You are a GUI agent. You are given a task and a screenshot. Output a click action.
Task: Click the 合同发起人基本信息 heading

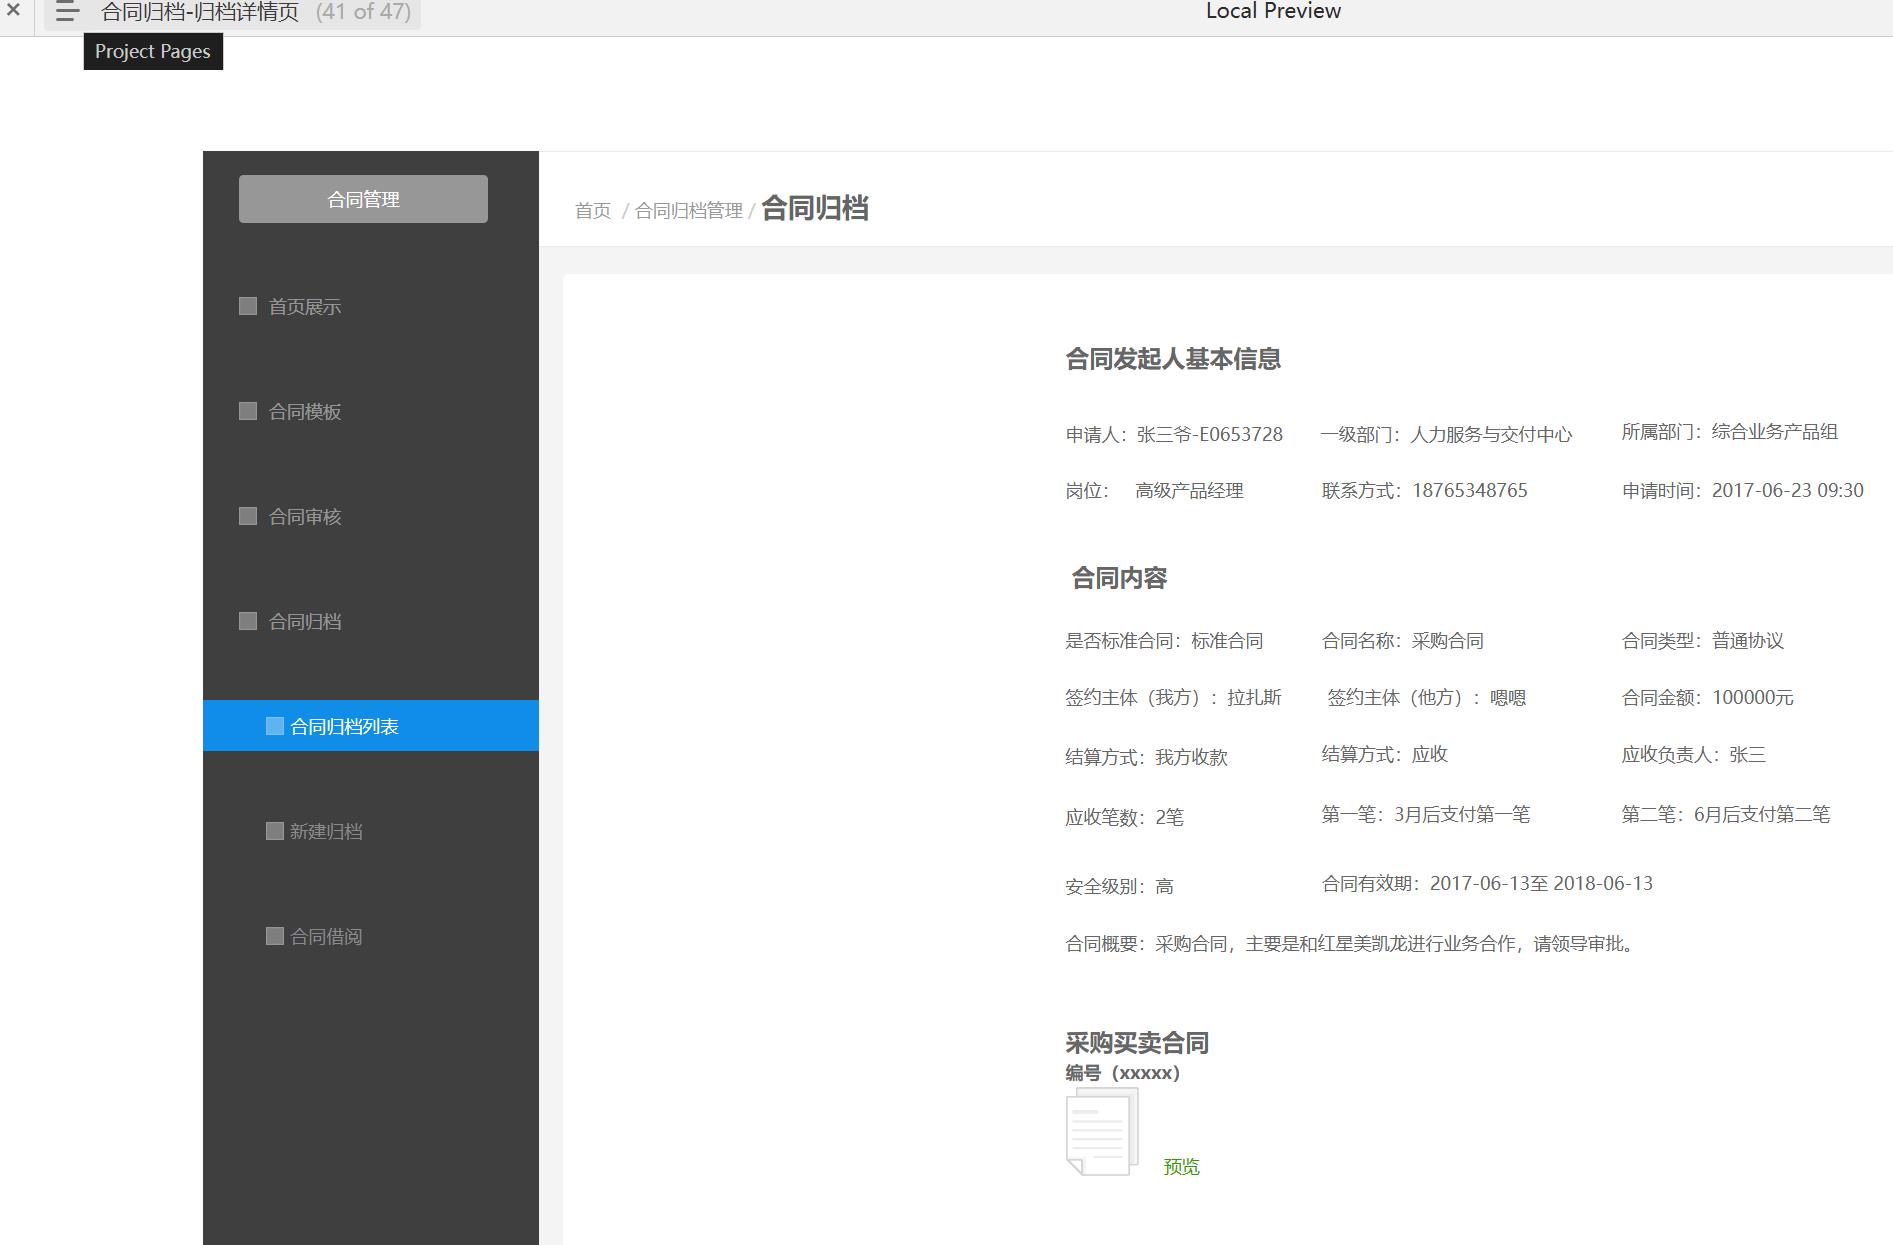coord(1173,359)
